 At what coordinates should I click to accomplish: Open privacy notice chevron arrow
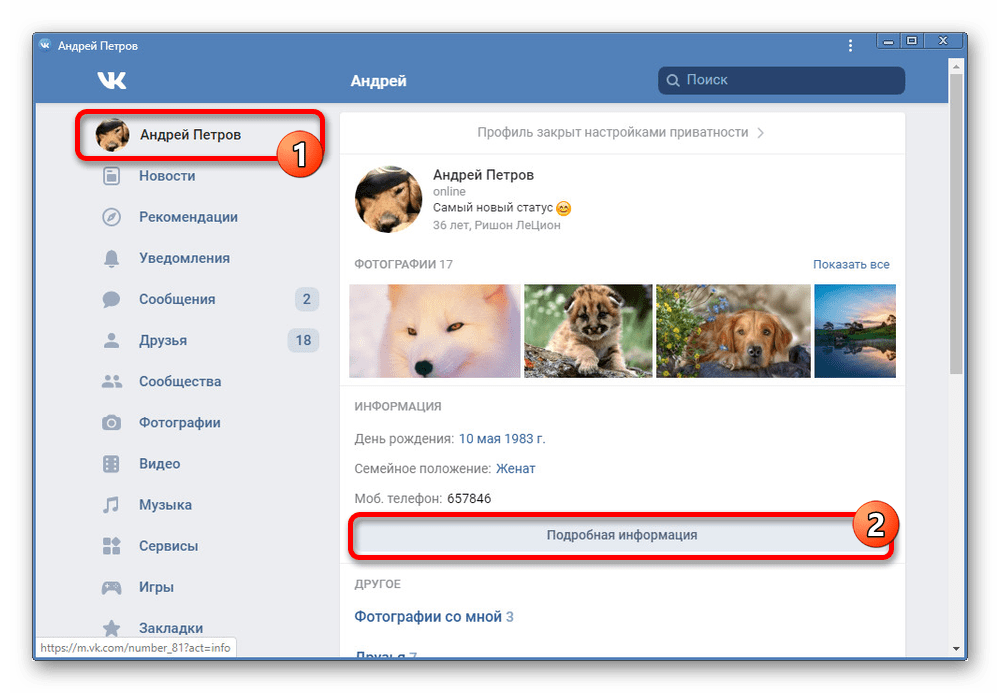[x=760, y=133]
